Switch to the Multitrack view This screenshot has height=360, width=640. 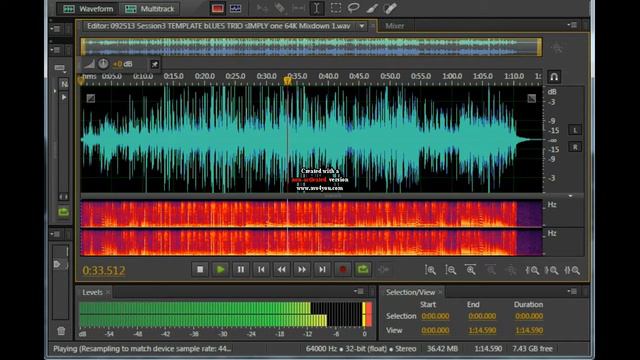149,9
